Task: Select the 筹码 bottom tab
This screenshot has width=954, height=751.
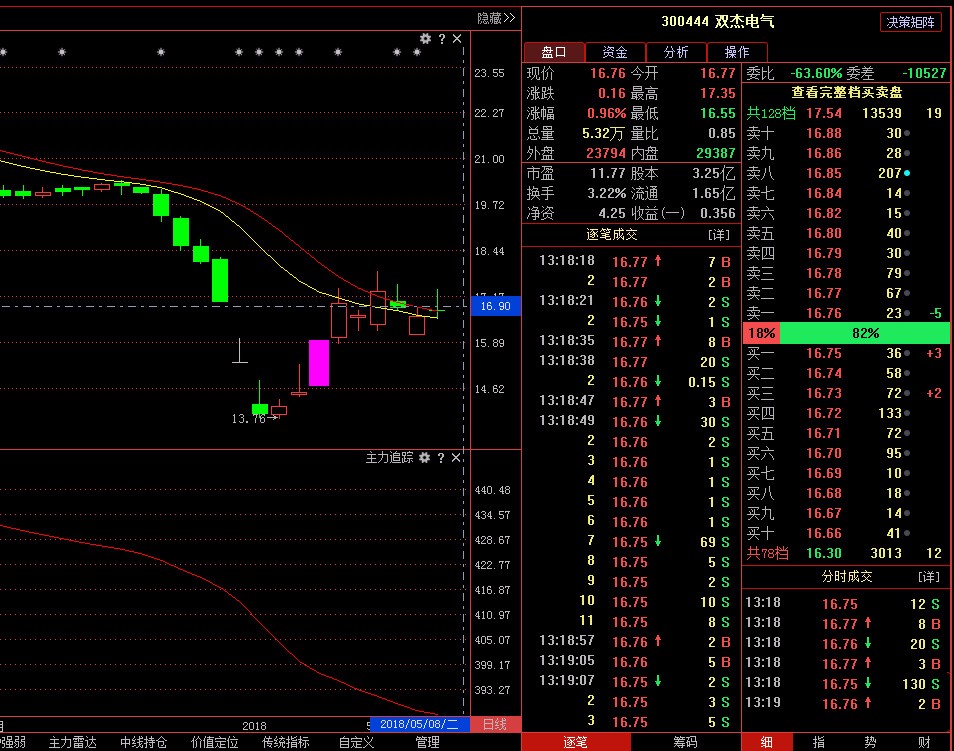Action: click(685, 742)
